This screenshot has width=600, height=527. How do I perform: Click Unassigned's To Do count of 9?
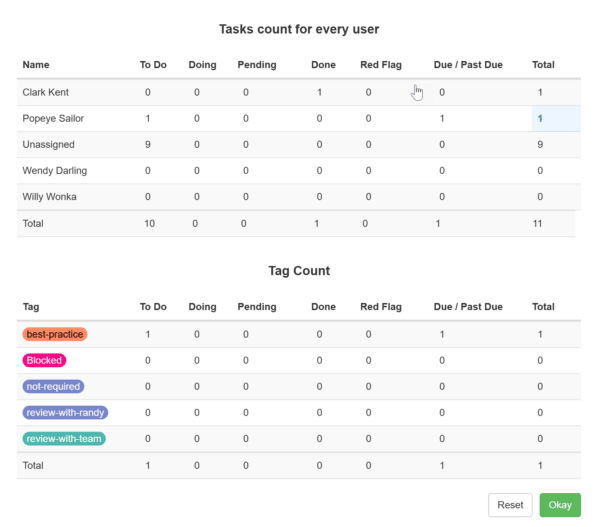[x=148, y=144]
